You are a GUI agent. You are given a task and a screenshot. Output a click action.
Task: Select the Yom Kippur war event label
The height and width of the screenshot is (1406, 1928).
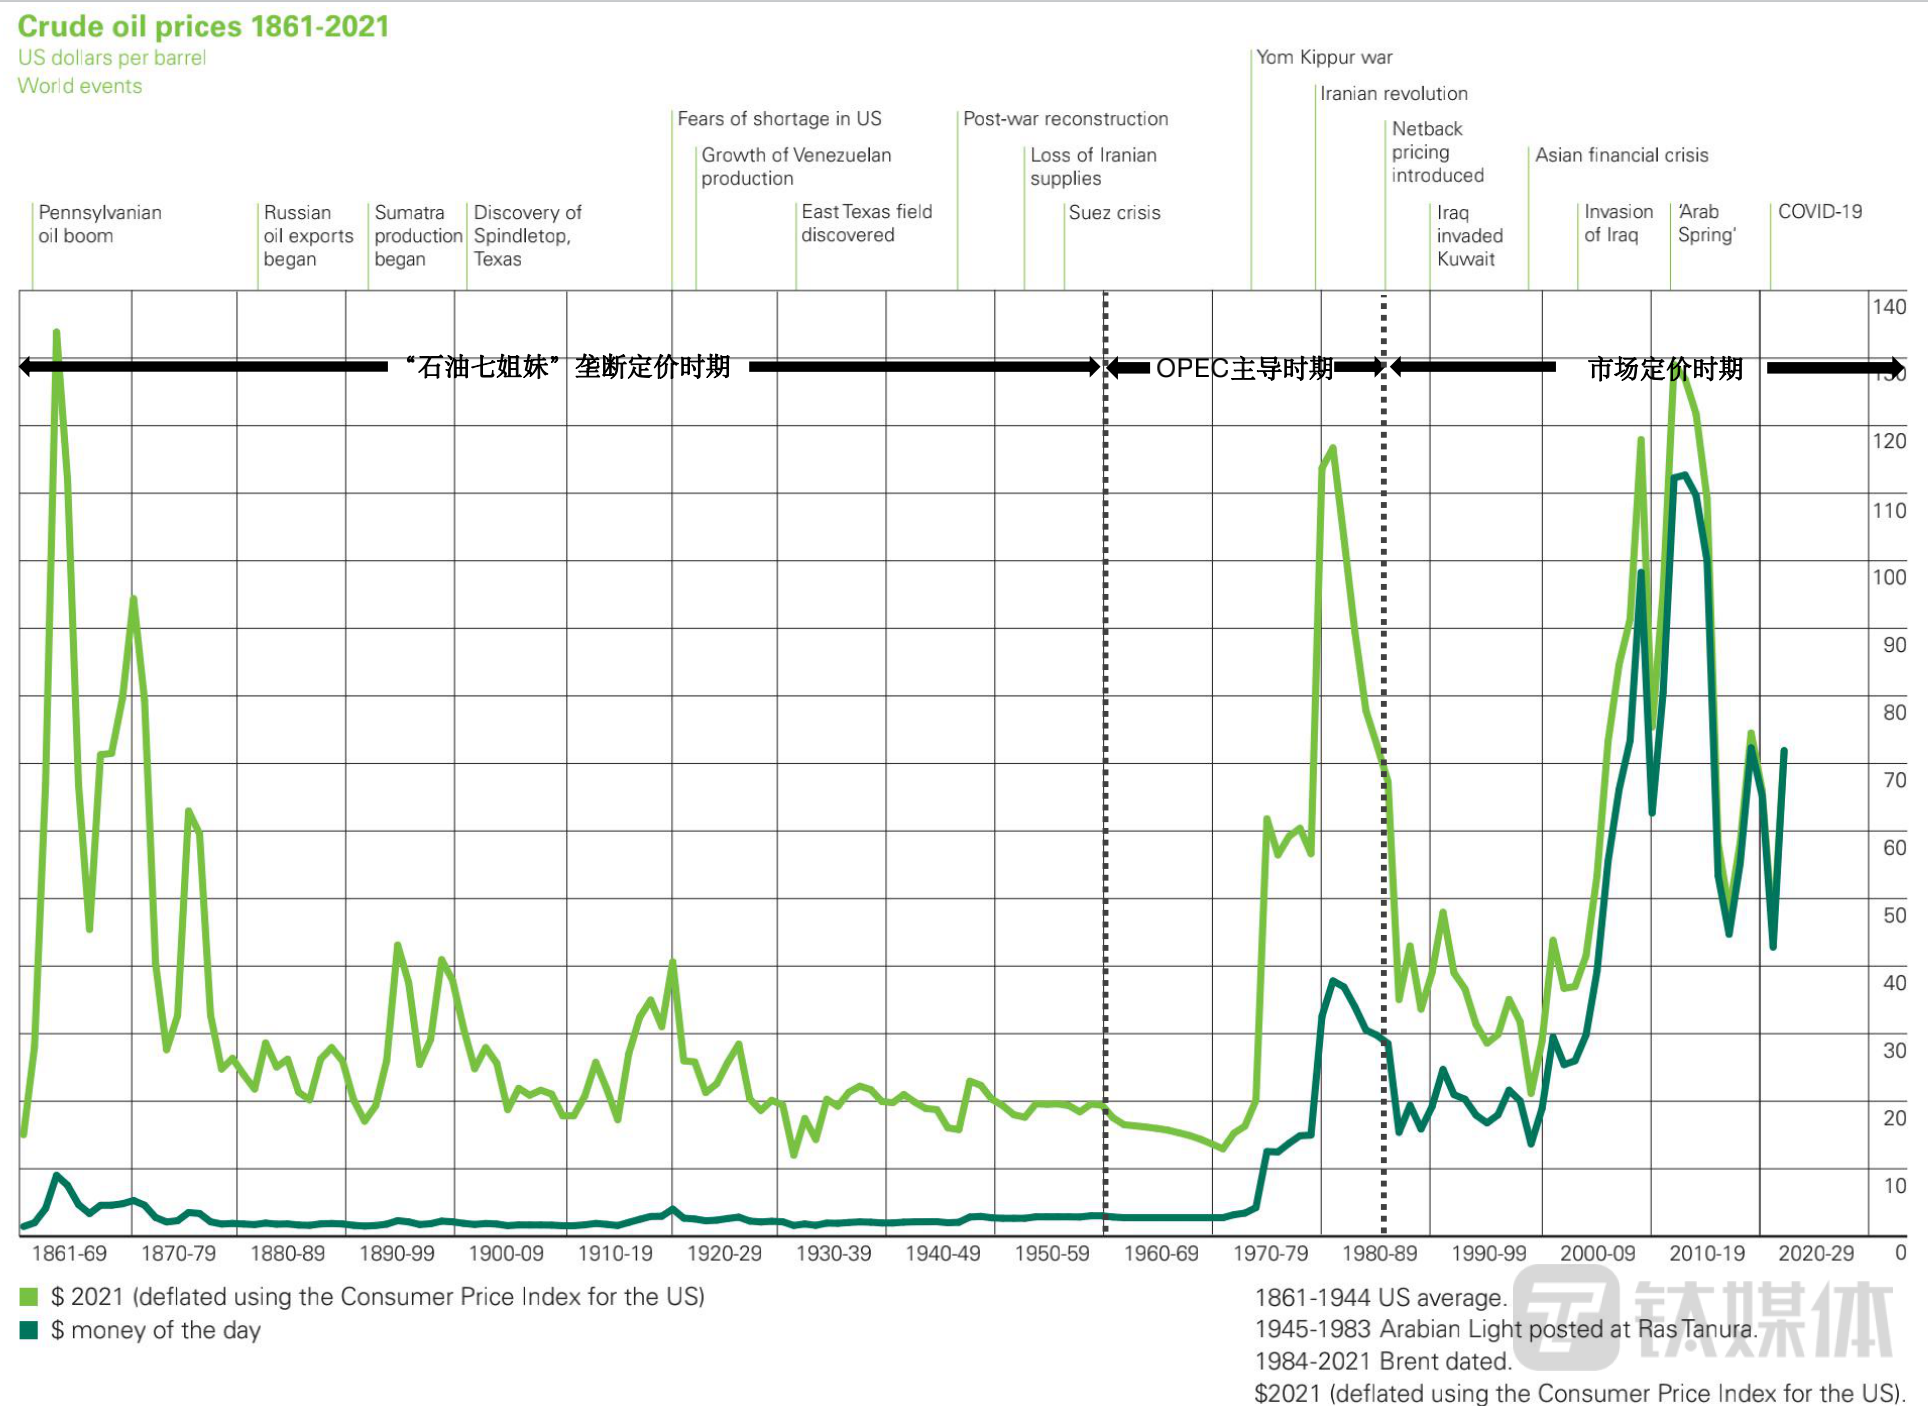coord(1324,57)
